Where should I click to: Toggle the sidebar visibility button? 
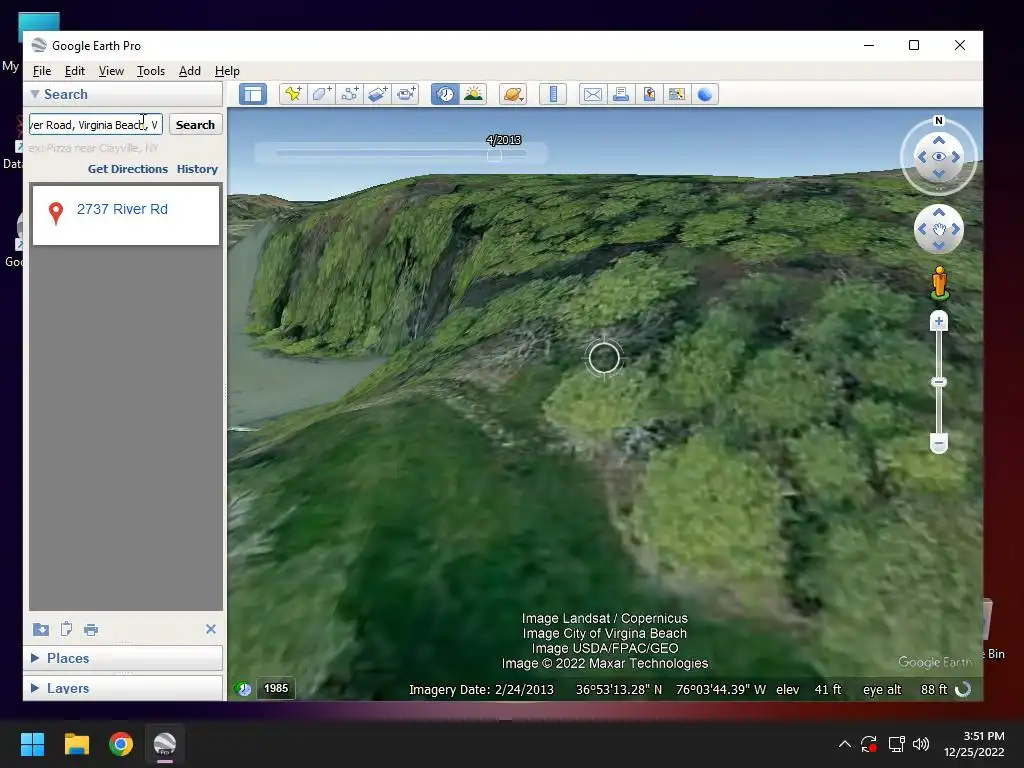(x=253, y=94)
